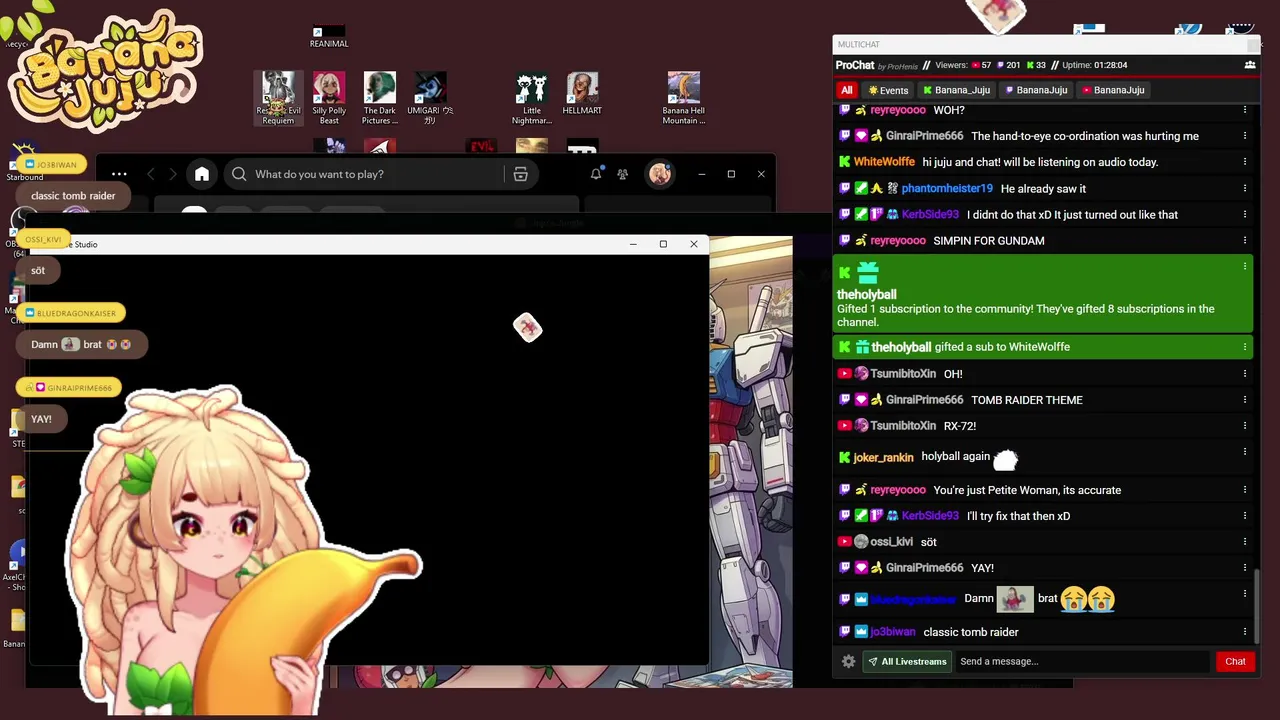
Task: Open the All Livestreams destination selector
Action: click(x=907, y=661)
